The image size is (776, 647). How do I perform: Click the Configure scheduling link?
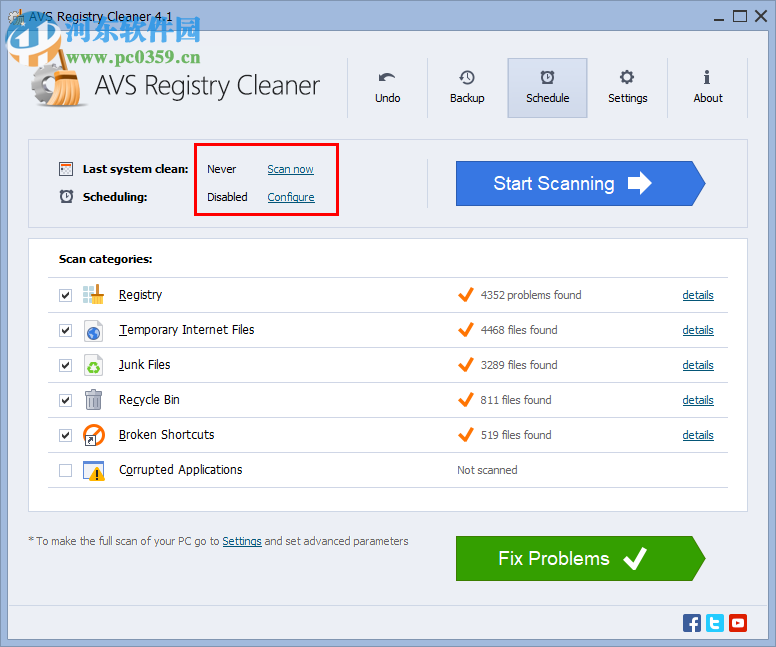[x=291, y=197]
